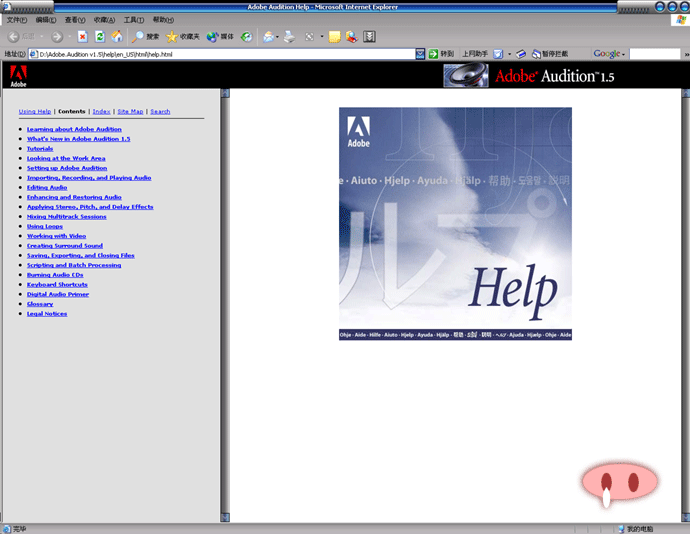Image resolution: width=690 pixels, height=534 pixels.
Task: Expand the assistant checkbox dropdown arrow
Action: pos(510,54)
